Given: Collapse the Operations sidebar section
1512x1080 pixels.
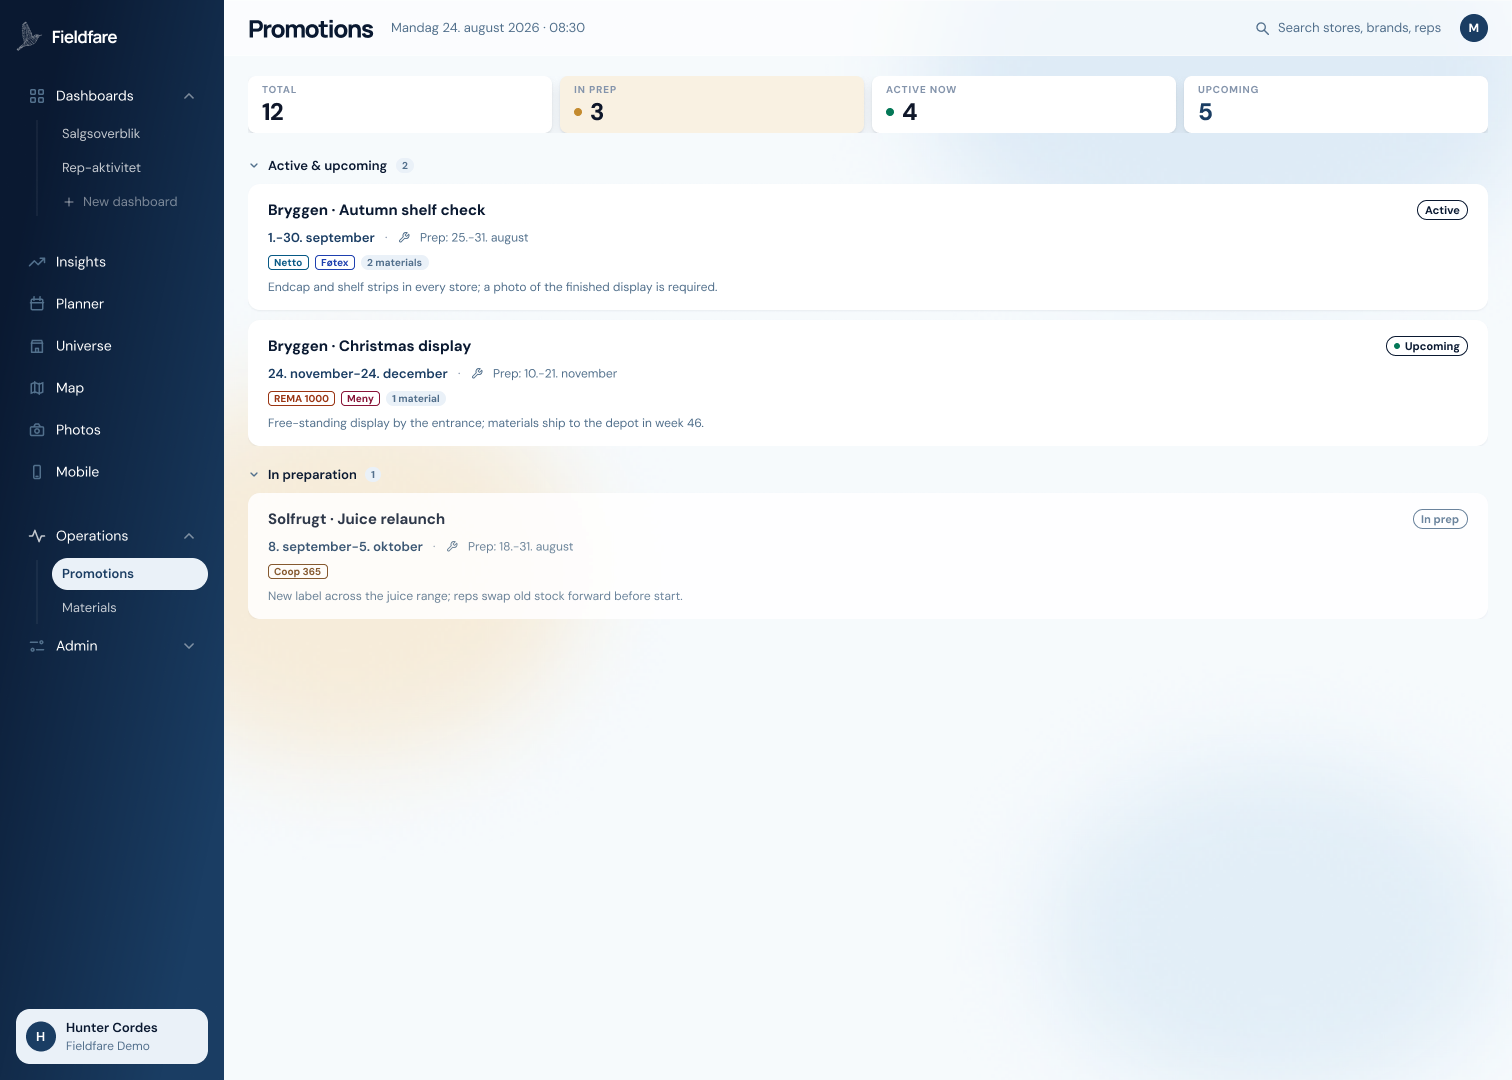Looking at the screenshot, I should click(189, 536).
